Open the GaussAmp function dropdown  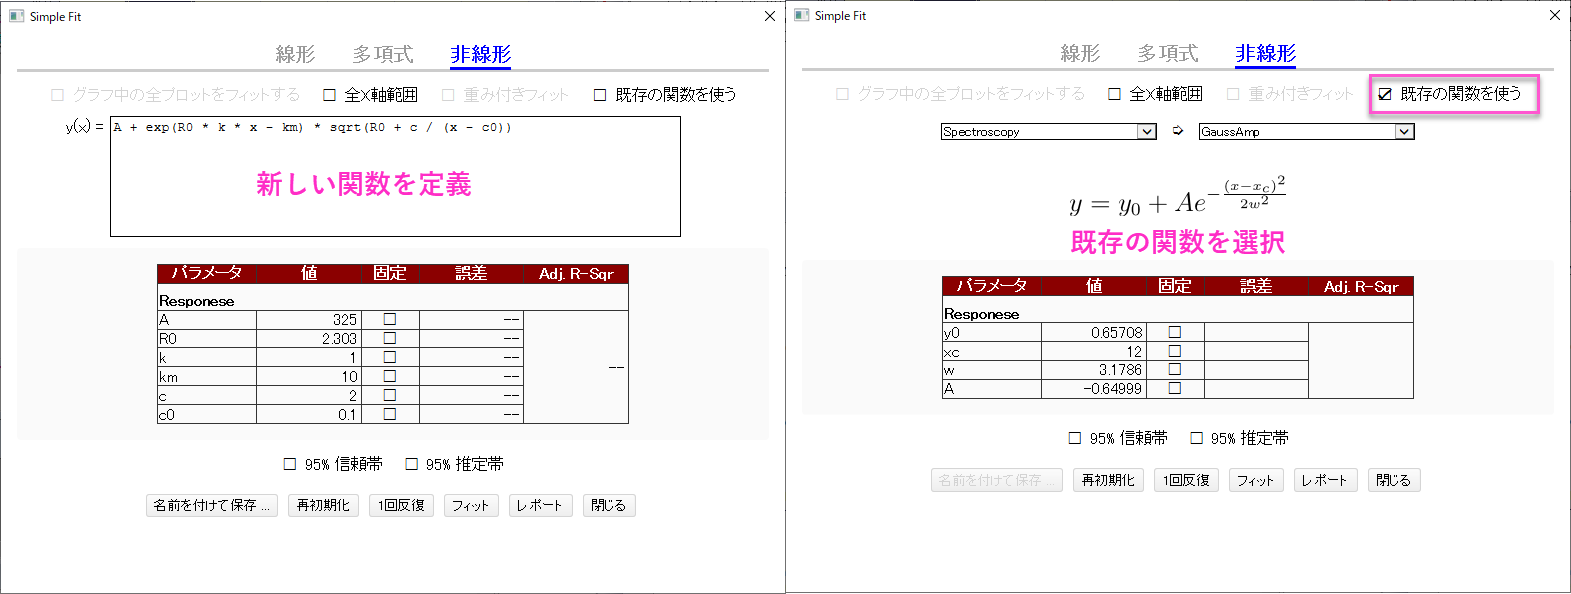coord(1306,131)
